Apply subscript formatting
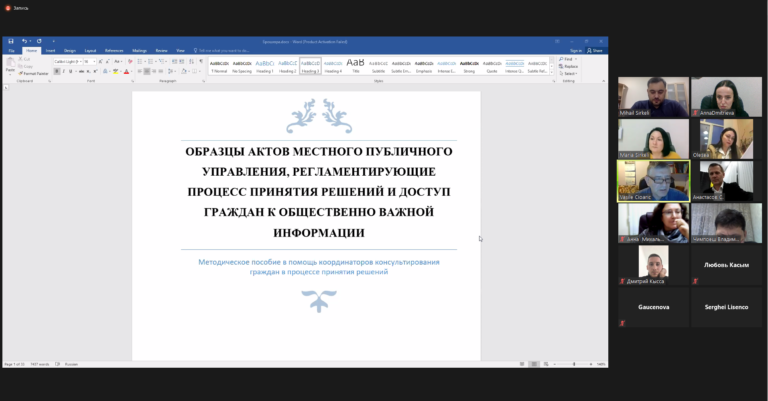The width and height of the screenshot is (768, 401). point(88,71)
